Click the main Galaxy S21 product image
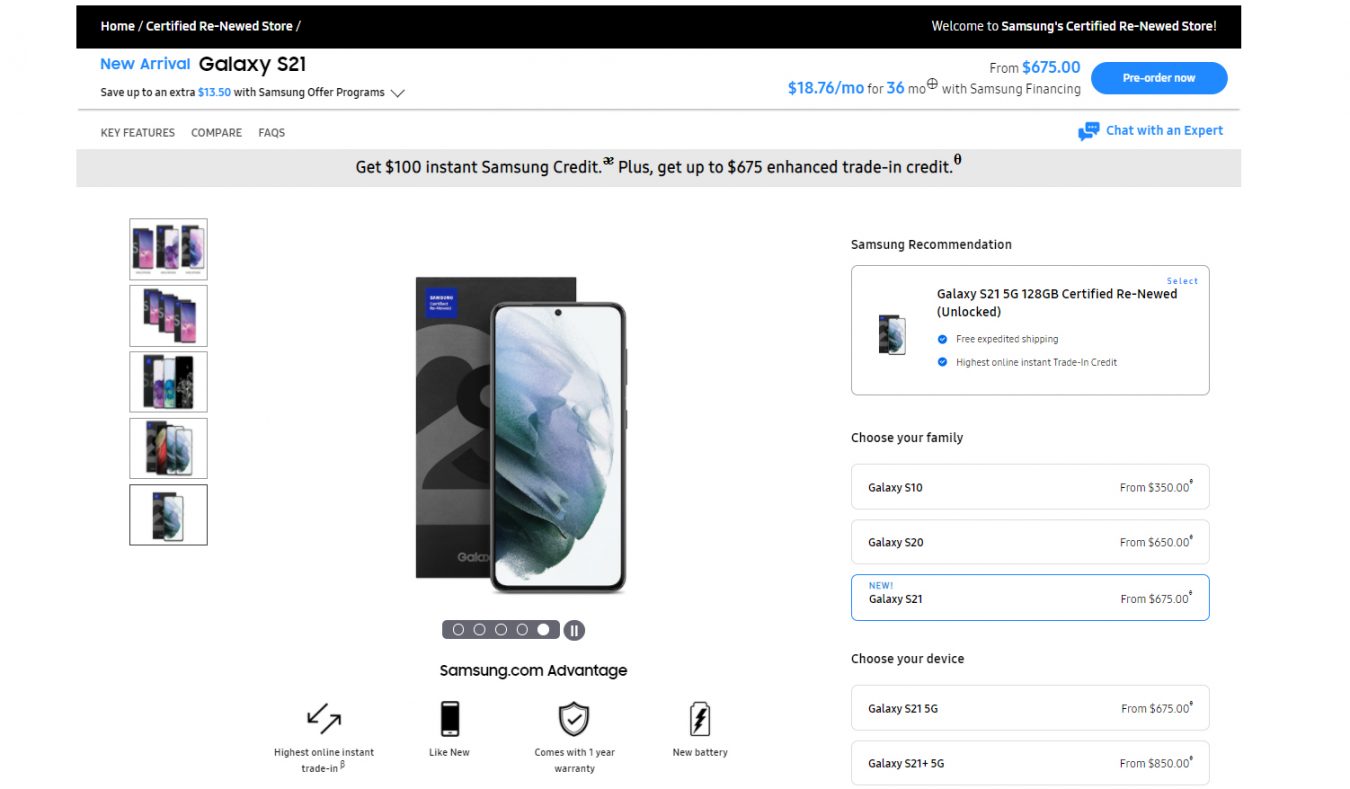This screenshot has height=789, width=1350. click(521, 434)
